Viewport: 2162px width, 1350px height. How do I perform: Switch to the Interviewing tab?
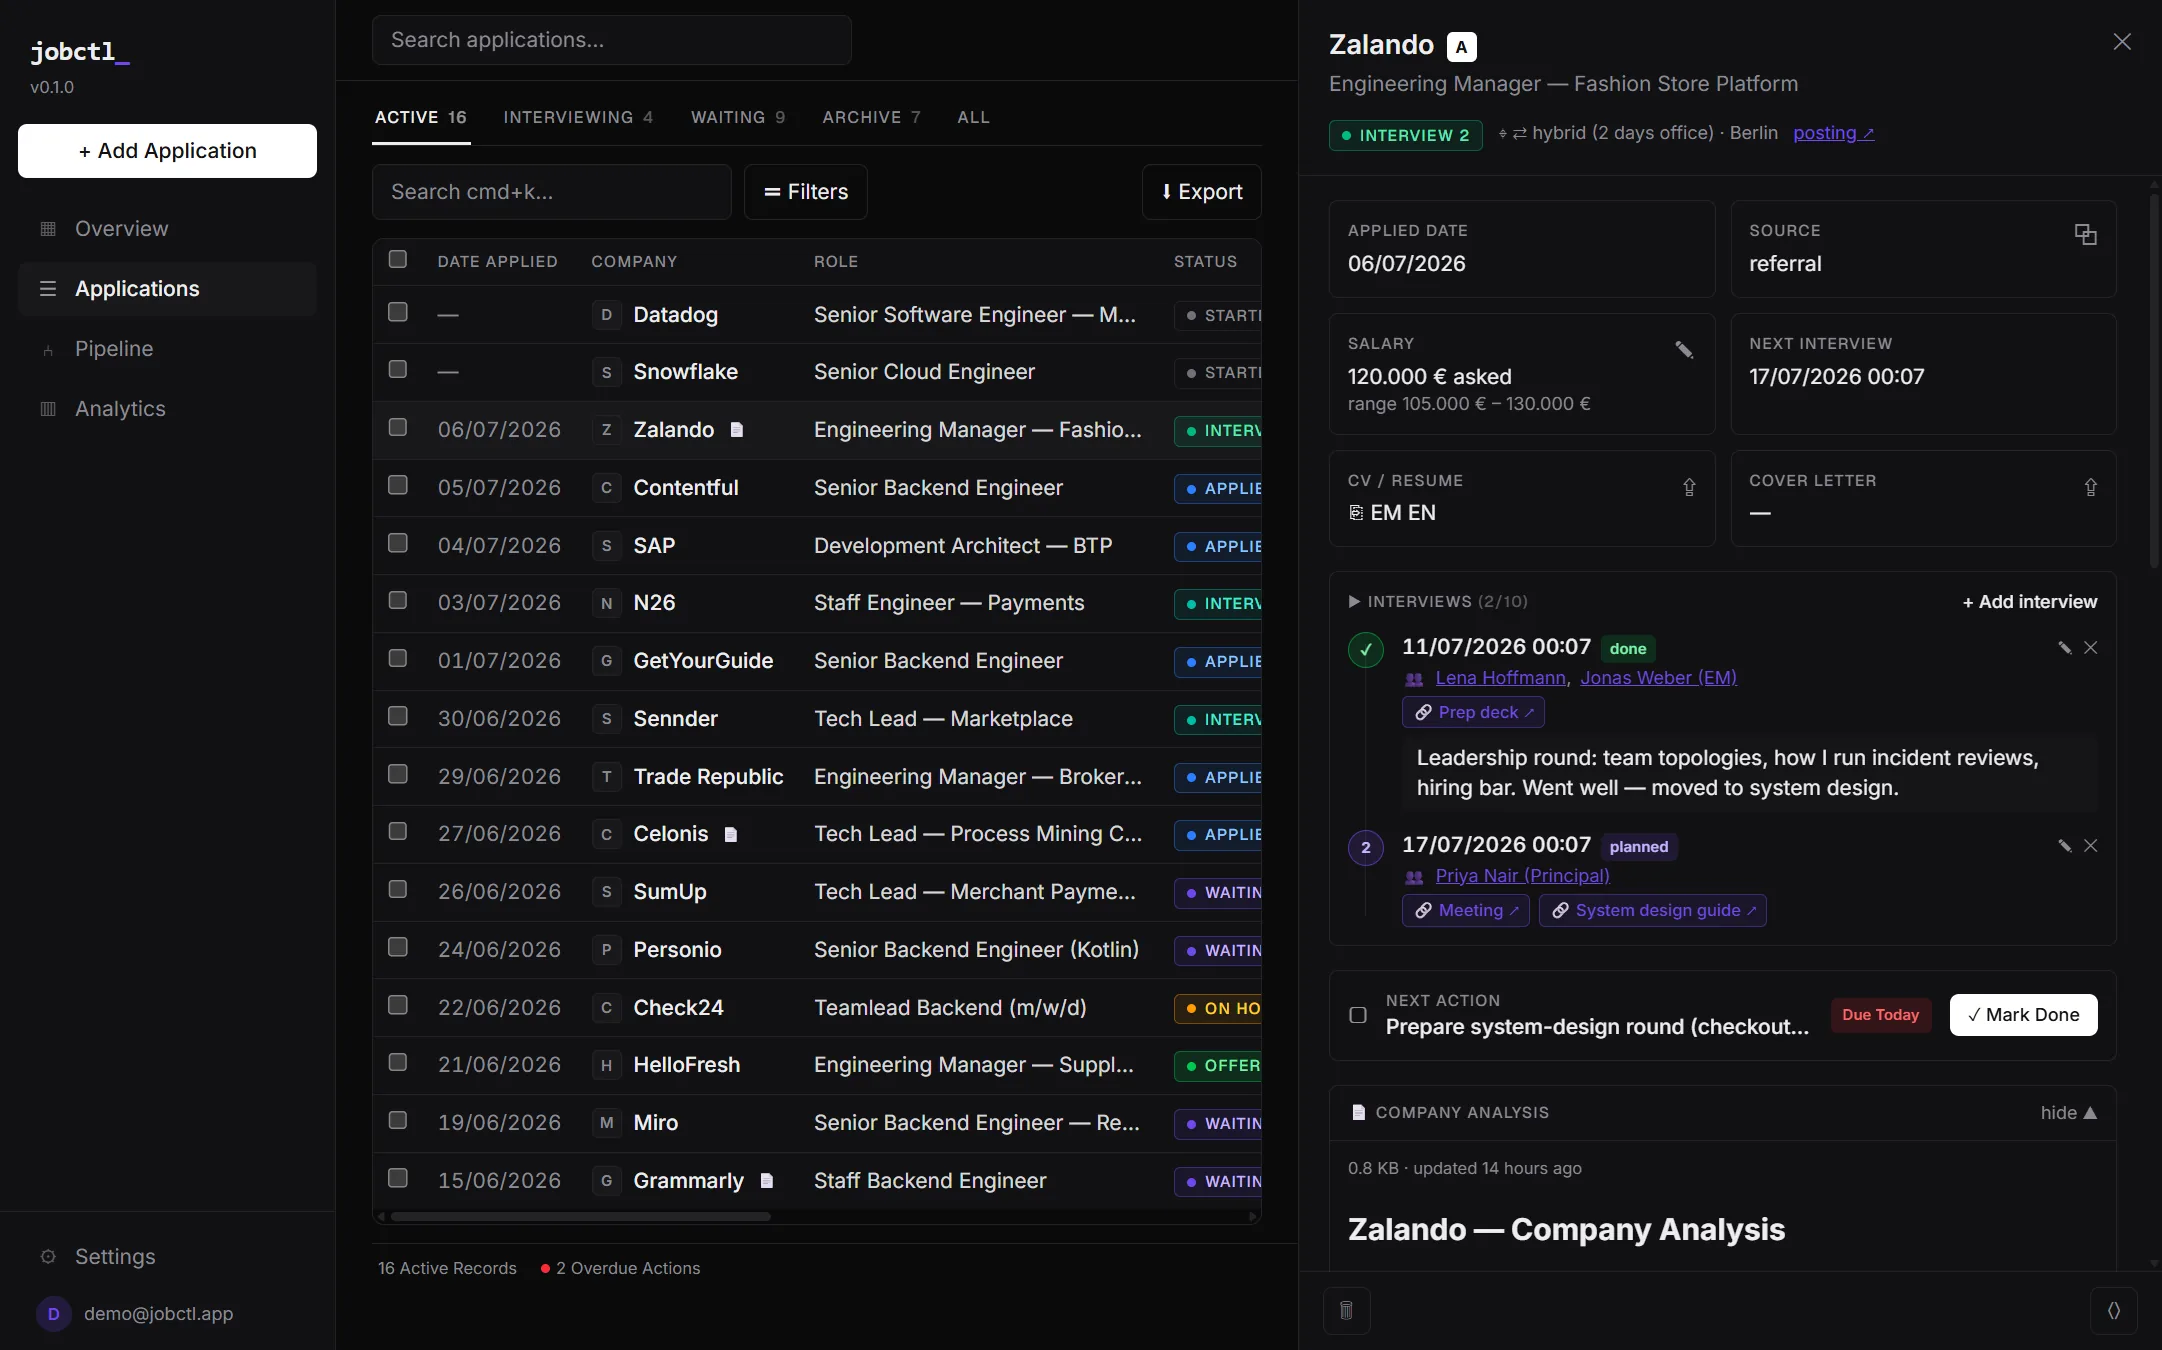coord(578,118)
